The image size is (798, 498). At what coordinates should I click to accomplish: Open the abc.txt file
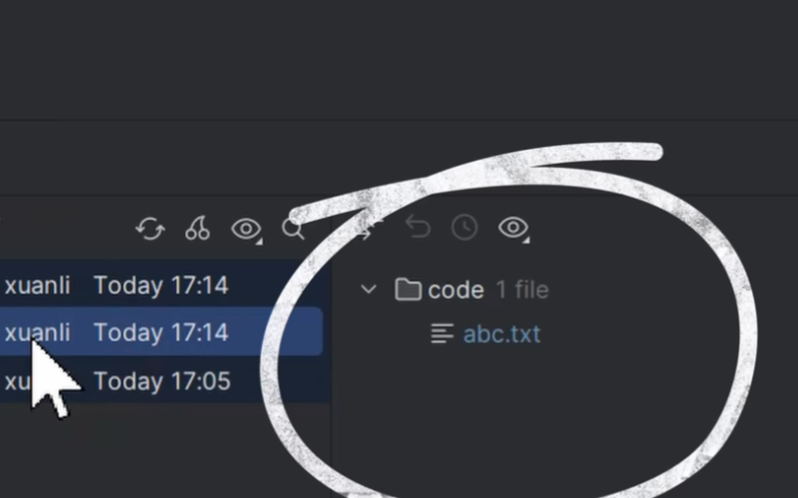pyautogui.click(x=502, y=334)
